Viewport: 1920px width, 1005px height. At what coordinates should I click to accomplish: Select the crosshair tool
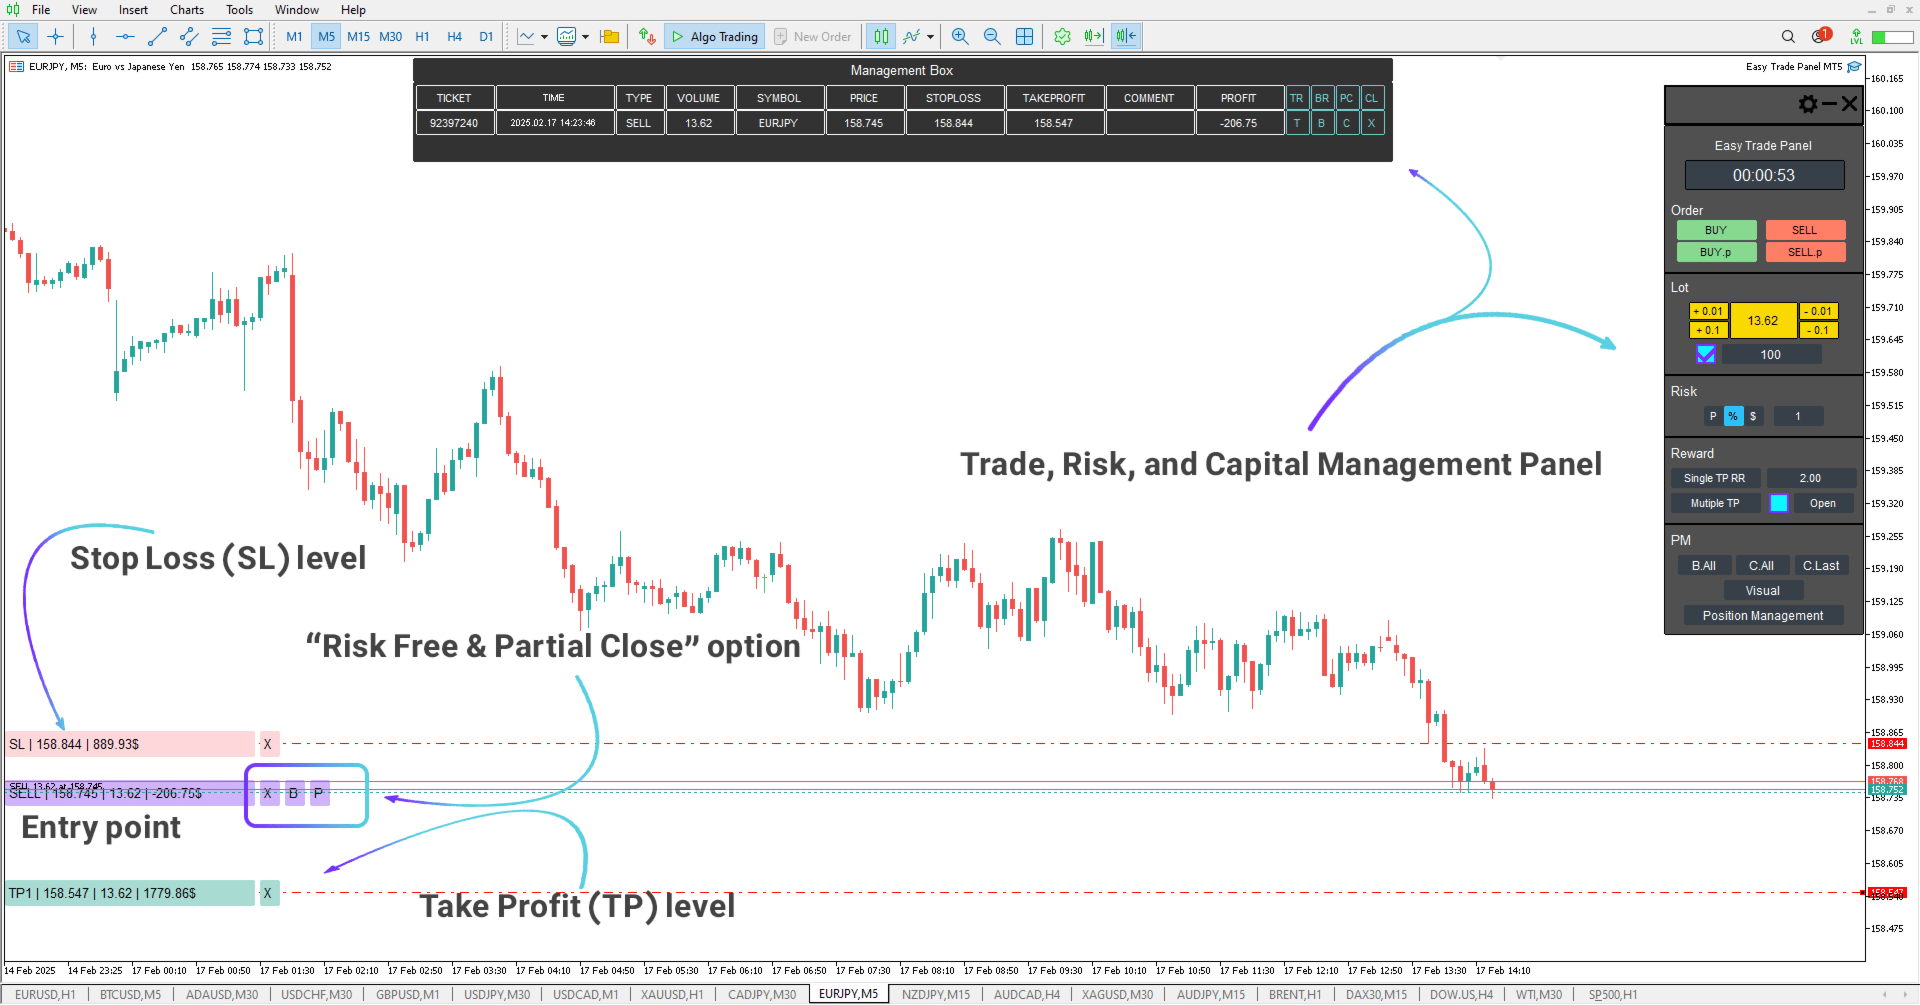pyautogui.click(x=56, y=37)
